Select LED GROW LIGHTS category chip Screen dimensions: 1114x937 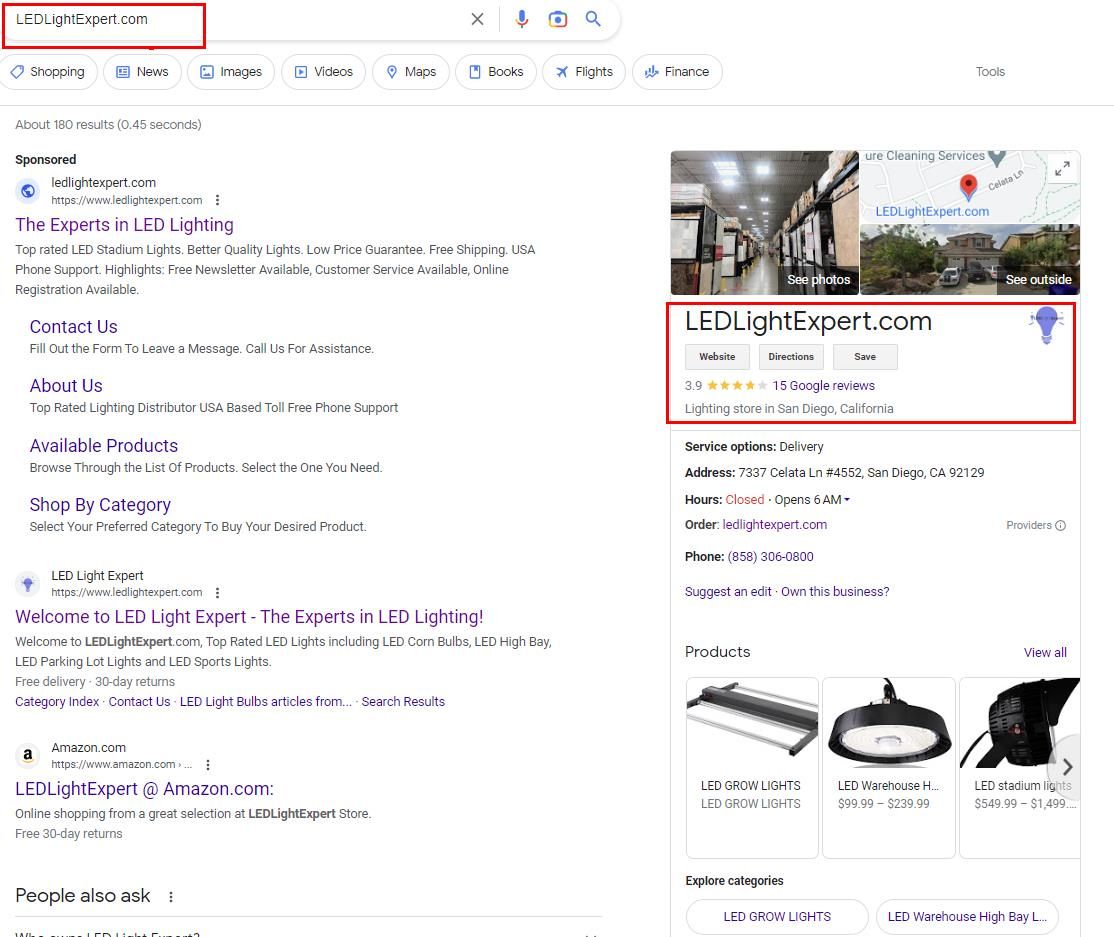pyautogui.click(x=777, y=916)
